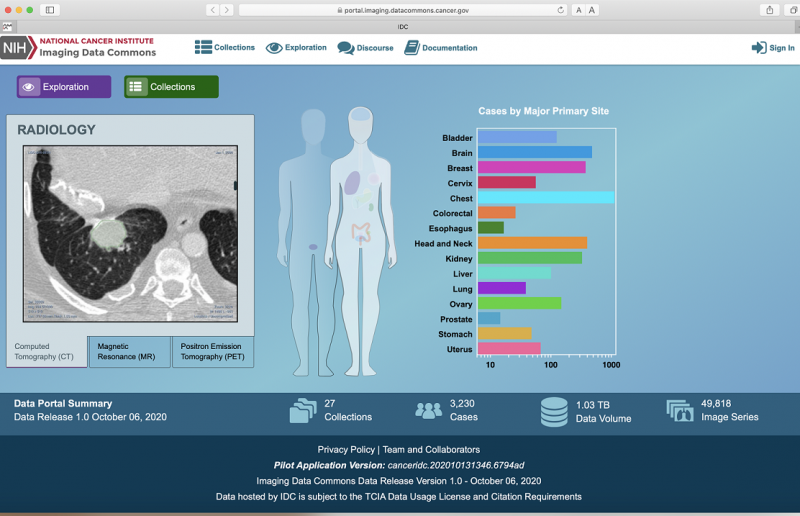Click the Safari address bar
This screenshot has height=516, width=800.
[403, 10]
